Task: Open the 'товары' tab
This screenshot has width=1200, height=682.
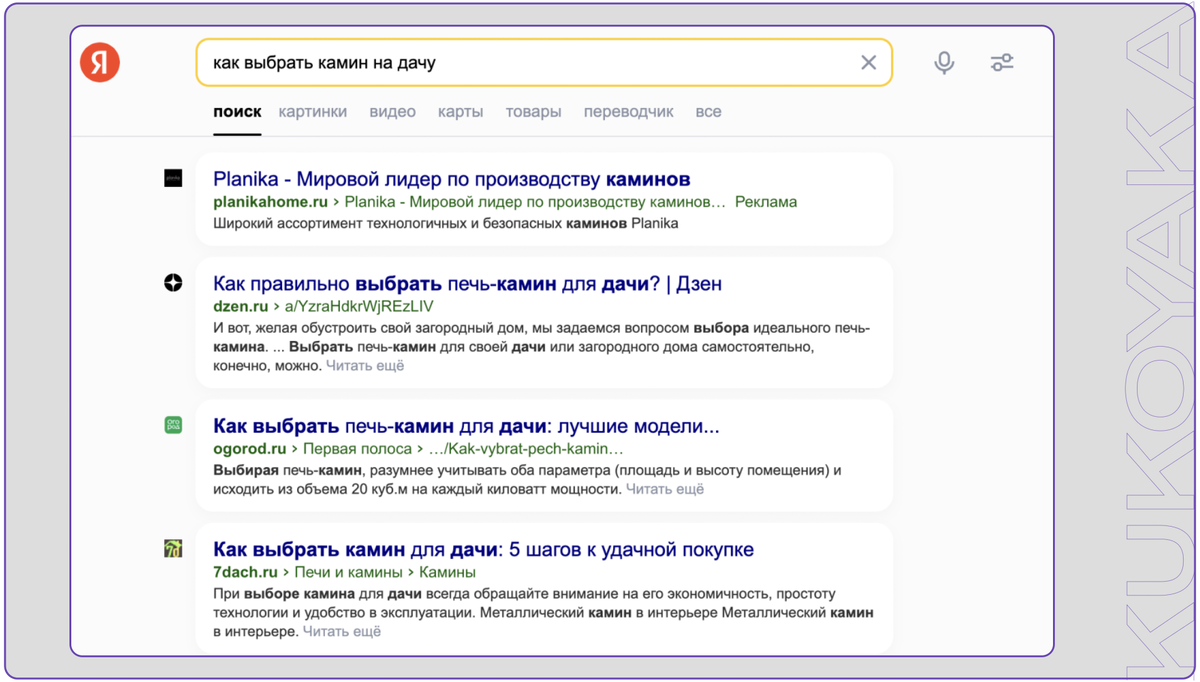Action: click(x=533, y=112)
